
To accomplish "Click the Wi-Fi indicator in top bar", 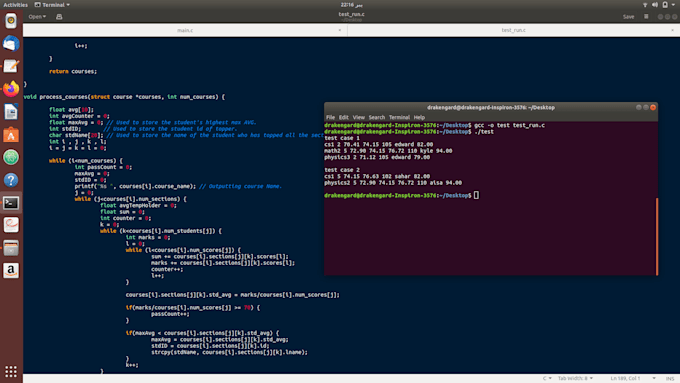I will point(645,5).
